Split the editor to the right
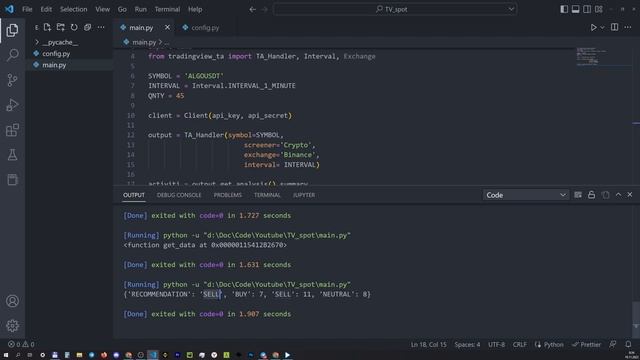Screen dimensions: 640x360 [614, 27]
